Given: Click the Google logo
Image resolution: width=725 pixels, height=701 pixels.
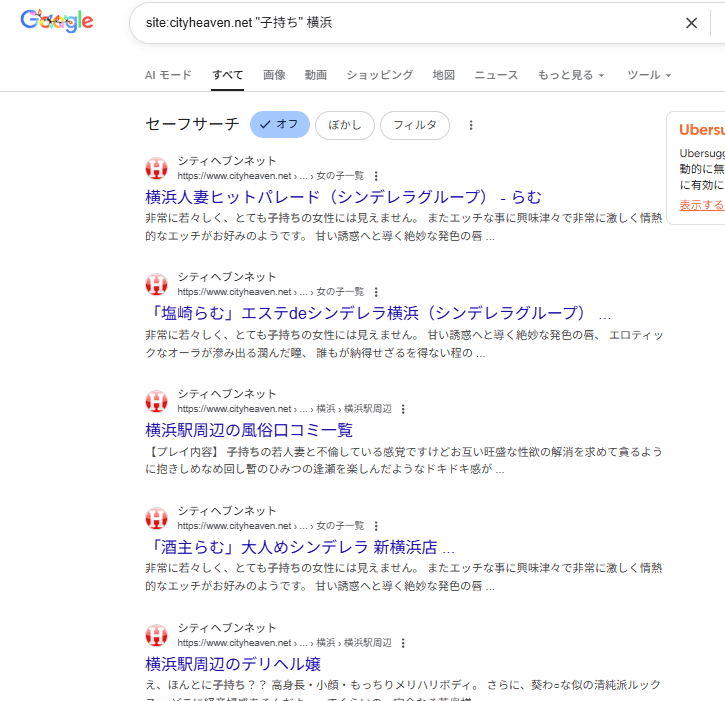Looking at the screenshot, I should 57,21.
